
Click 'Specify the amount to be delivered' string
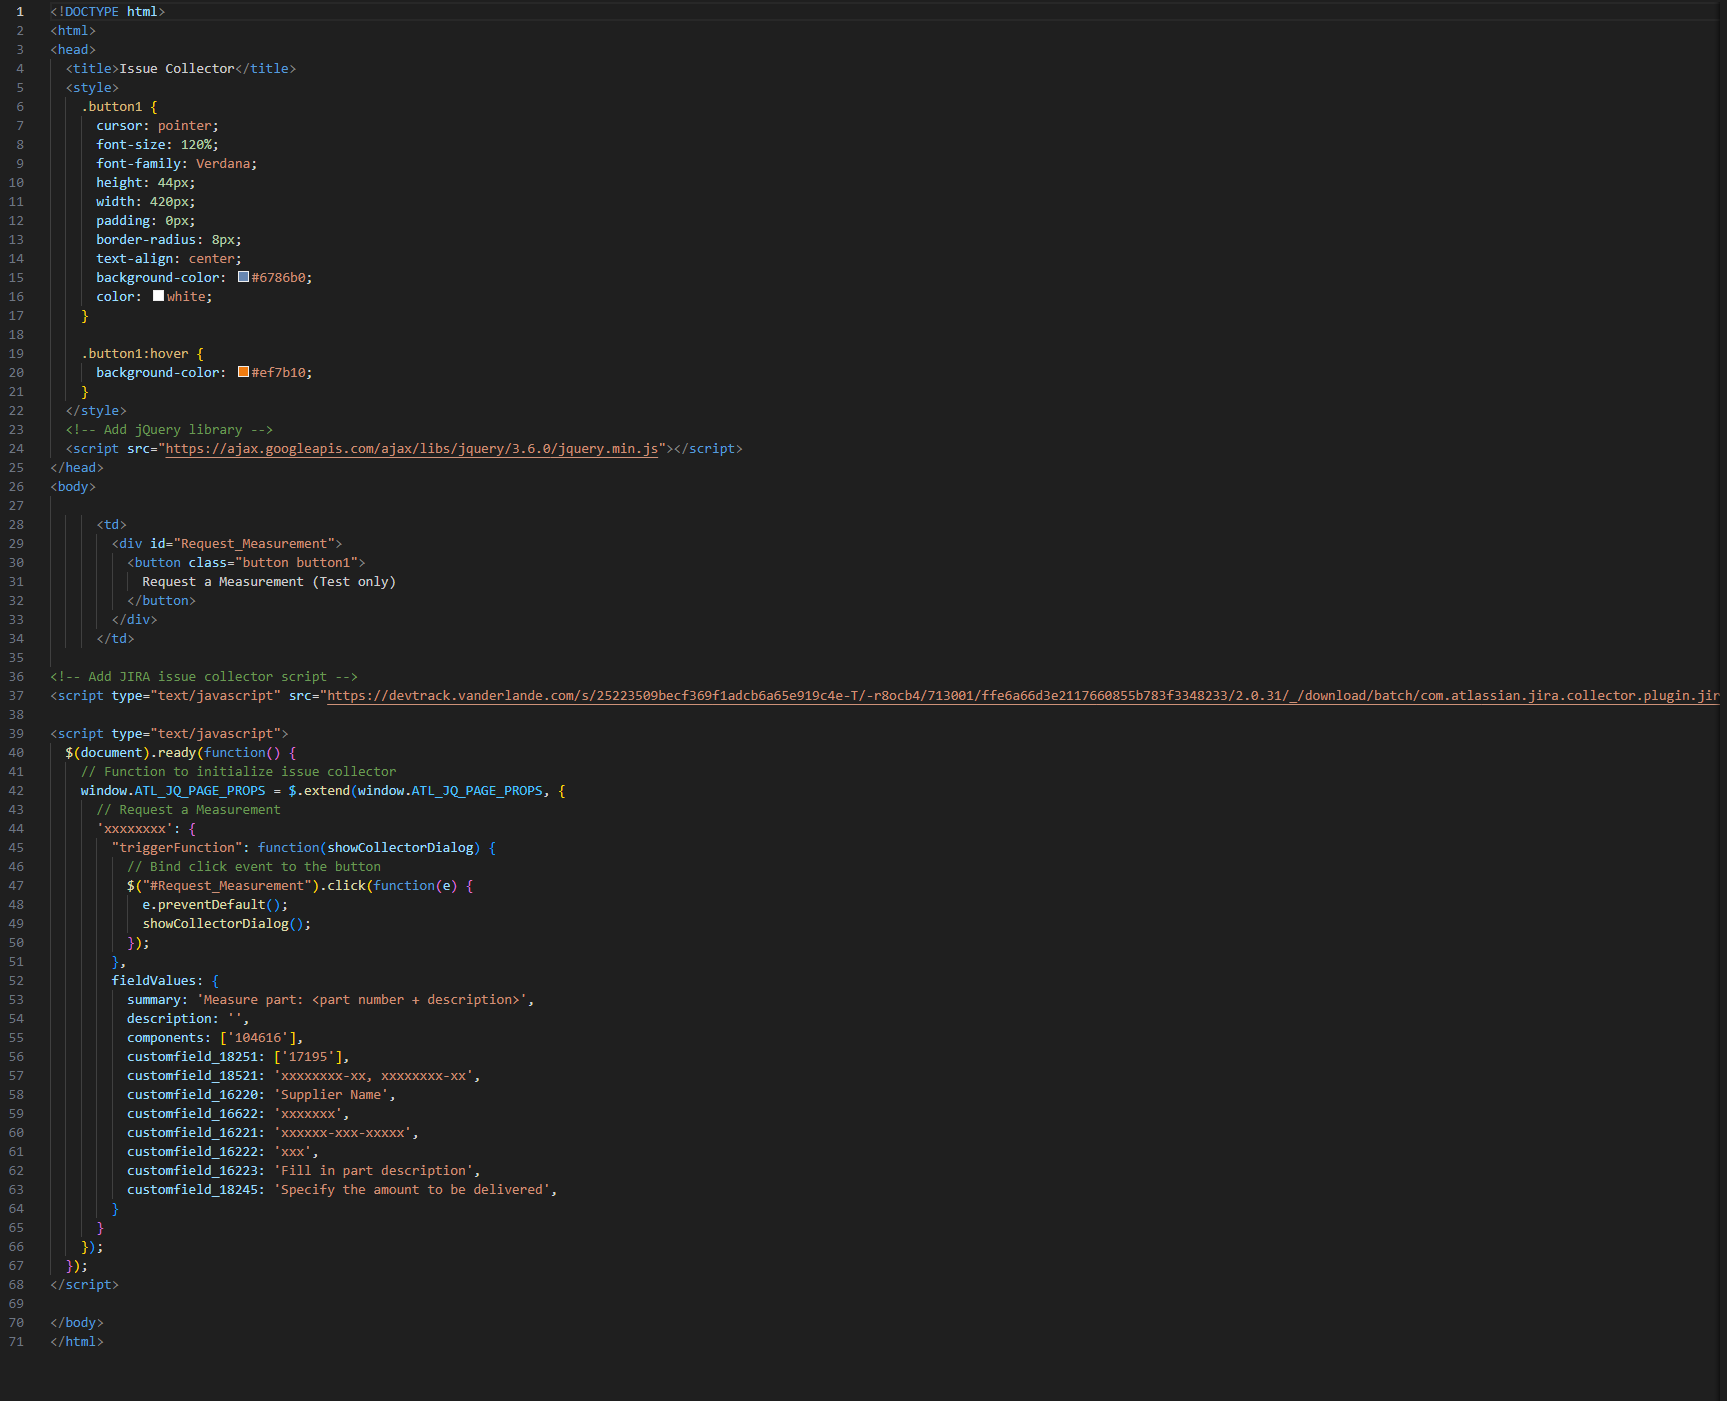[x=412, y=1190]
